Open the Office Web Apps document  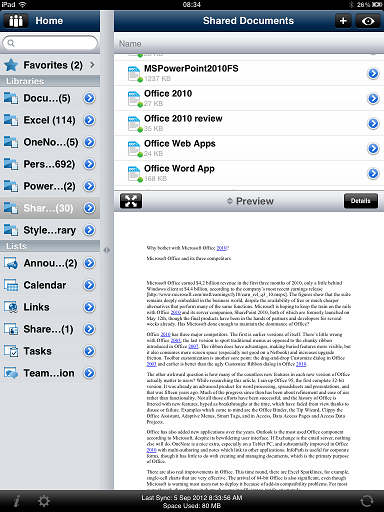[249, 148]
